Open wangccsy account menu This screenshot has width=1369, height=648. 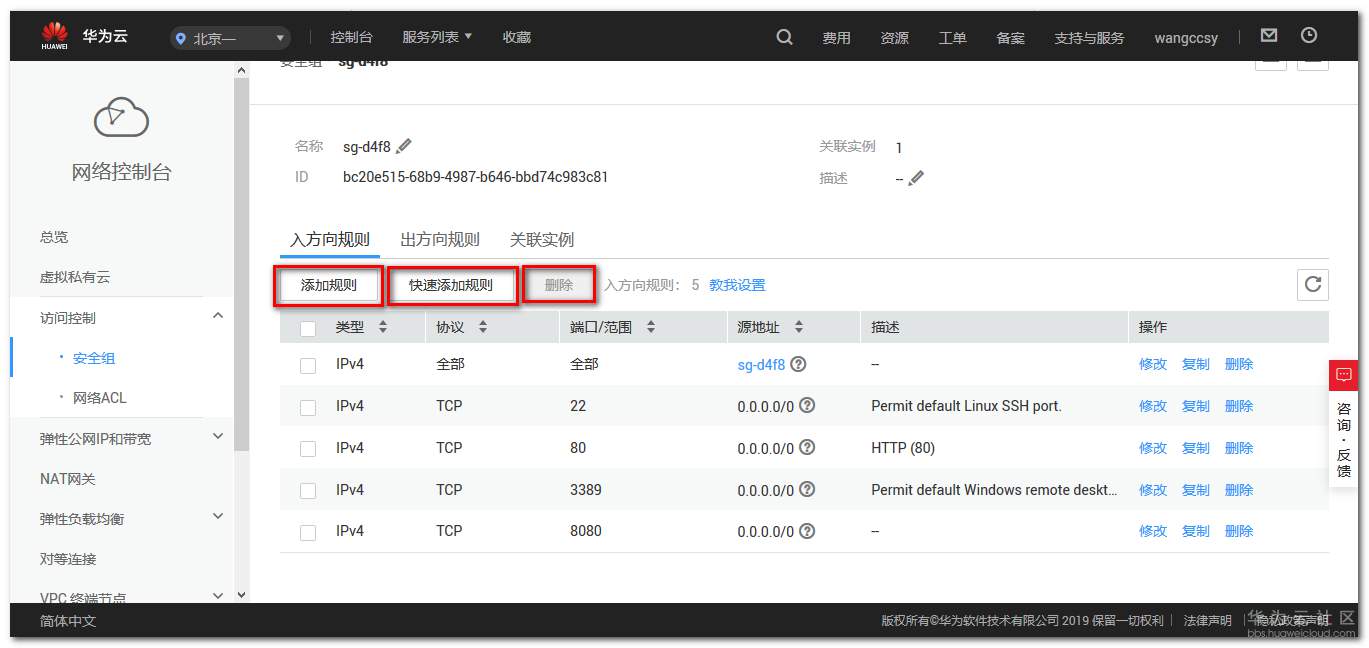coord(1186,38)
